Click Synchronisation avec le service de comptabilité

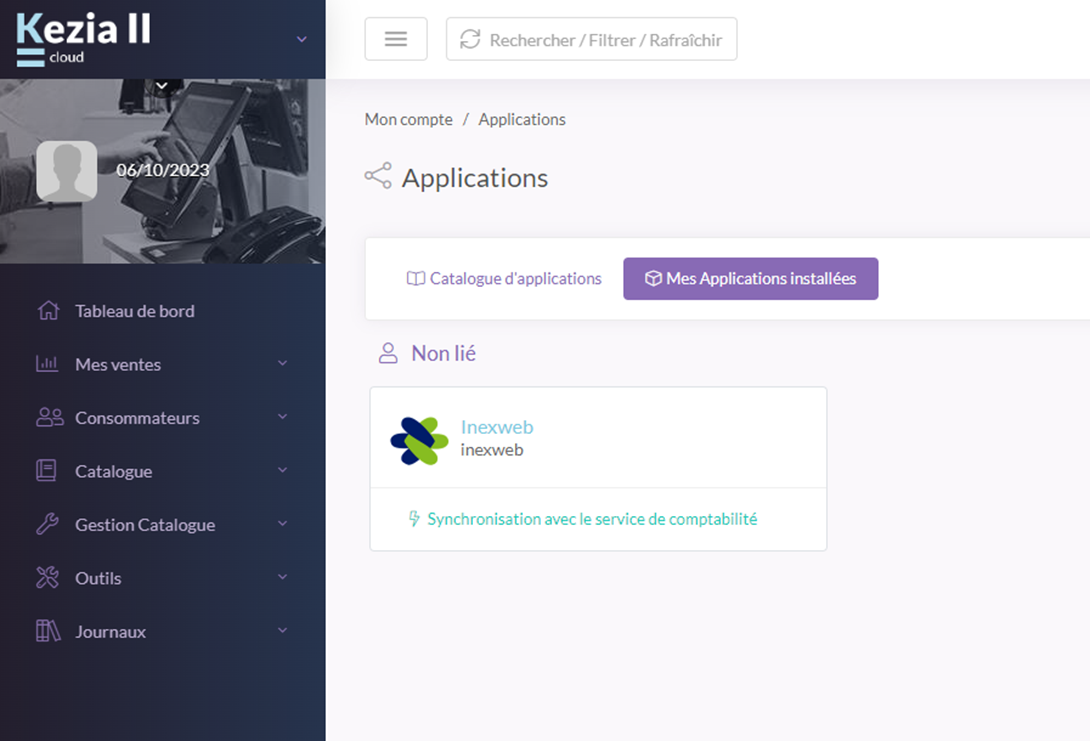[x=591, y=519]
